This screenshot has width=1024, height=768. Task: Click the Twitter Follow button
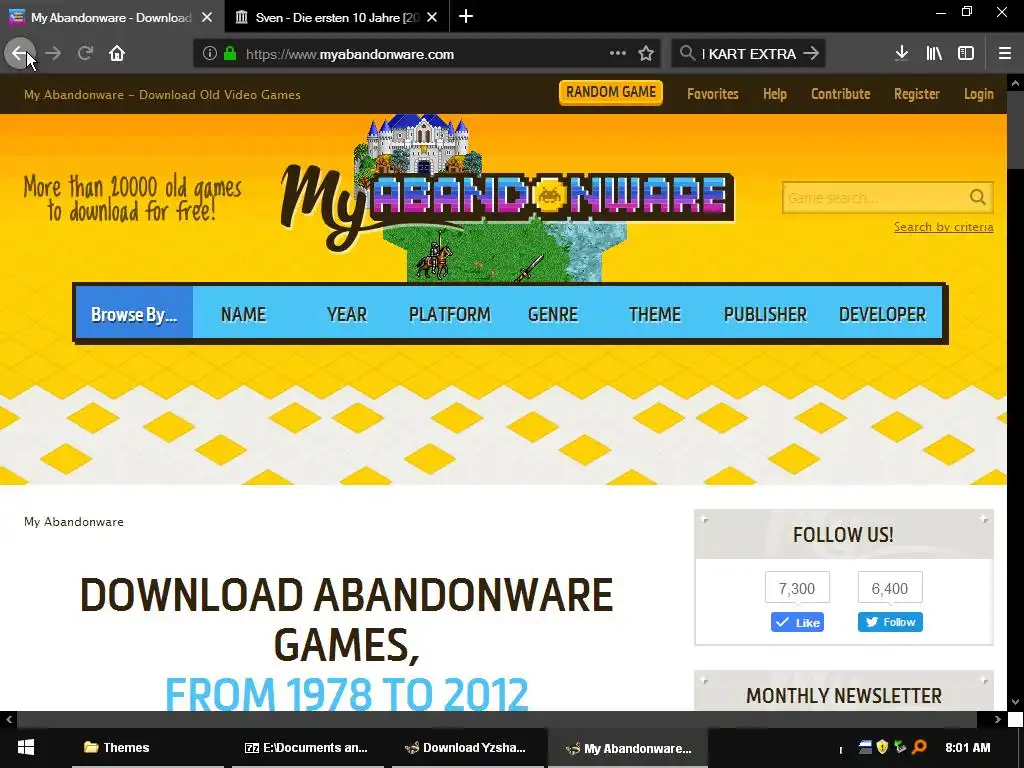click(x=890, y=622)
